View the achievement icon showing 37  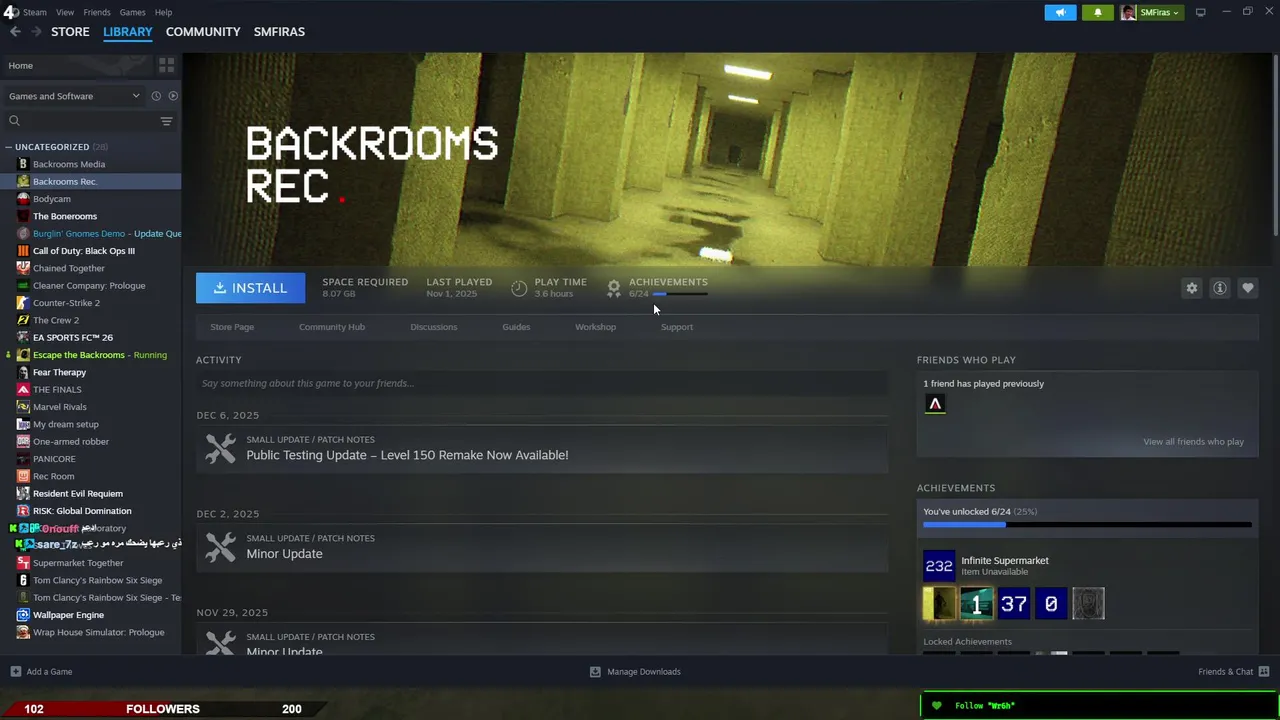tap(1014, 603)
